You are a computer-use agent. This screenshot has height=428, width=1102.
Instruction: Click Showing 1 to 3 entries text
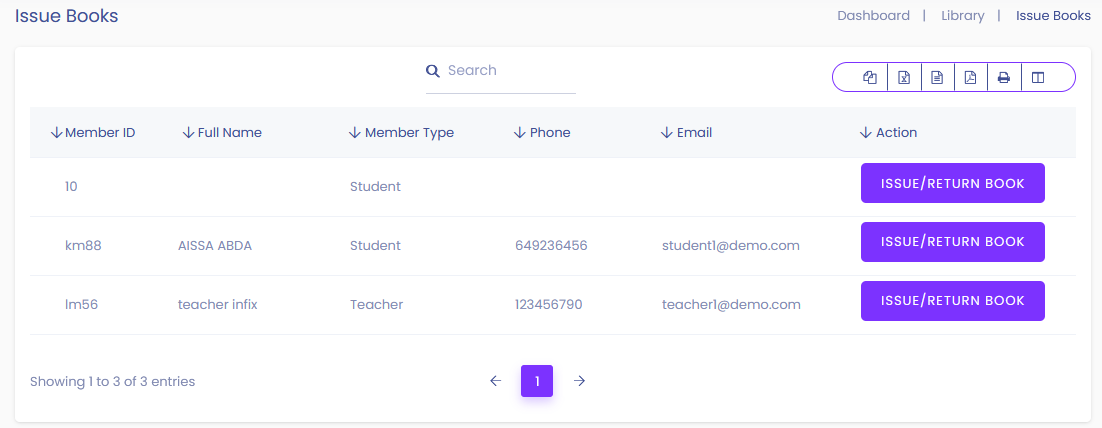[112, 382]
